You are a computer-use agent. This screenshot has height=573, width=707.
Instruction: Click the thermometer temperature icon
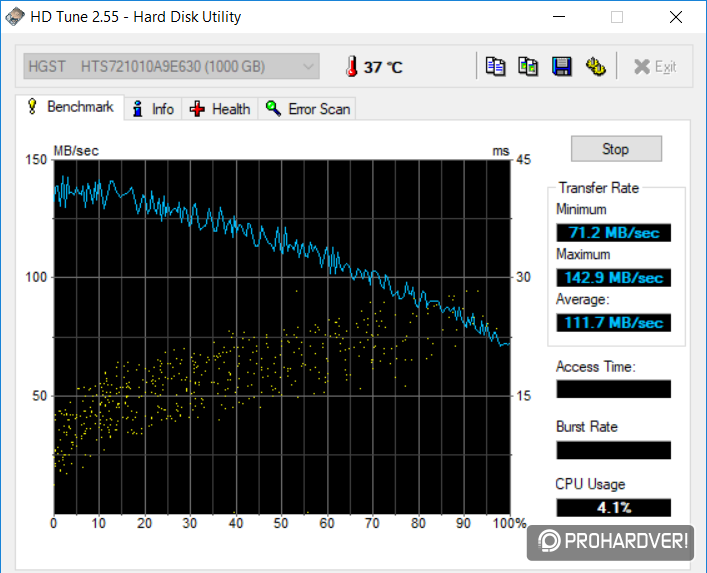(352, 66)
